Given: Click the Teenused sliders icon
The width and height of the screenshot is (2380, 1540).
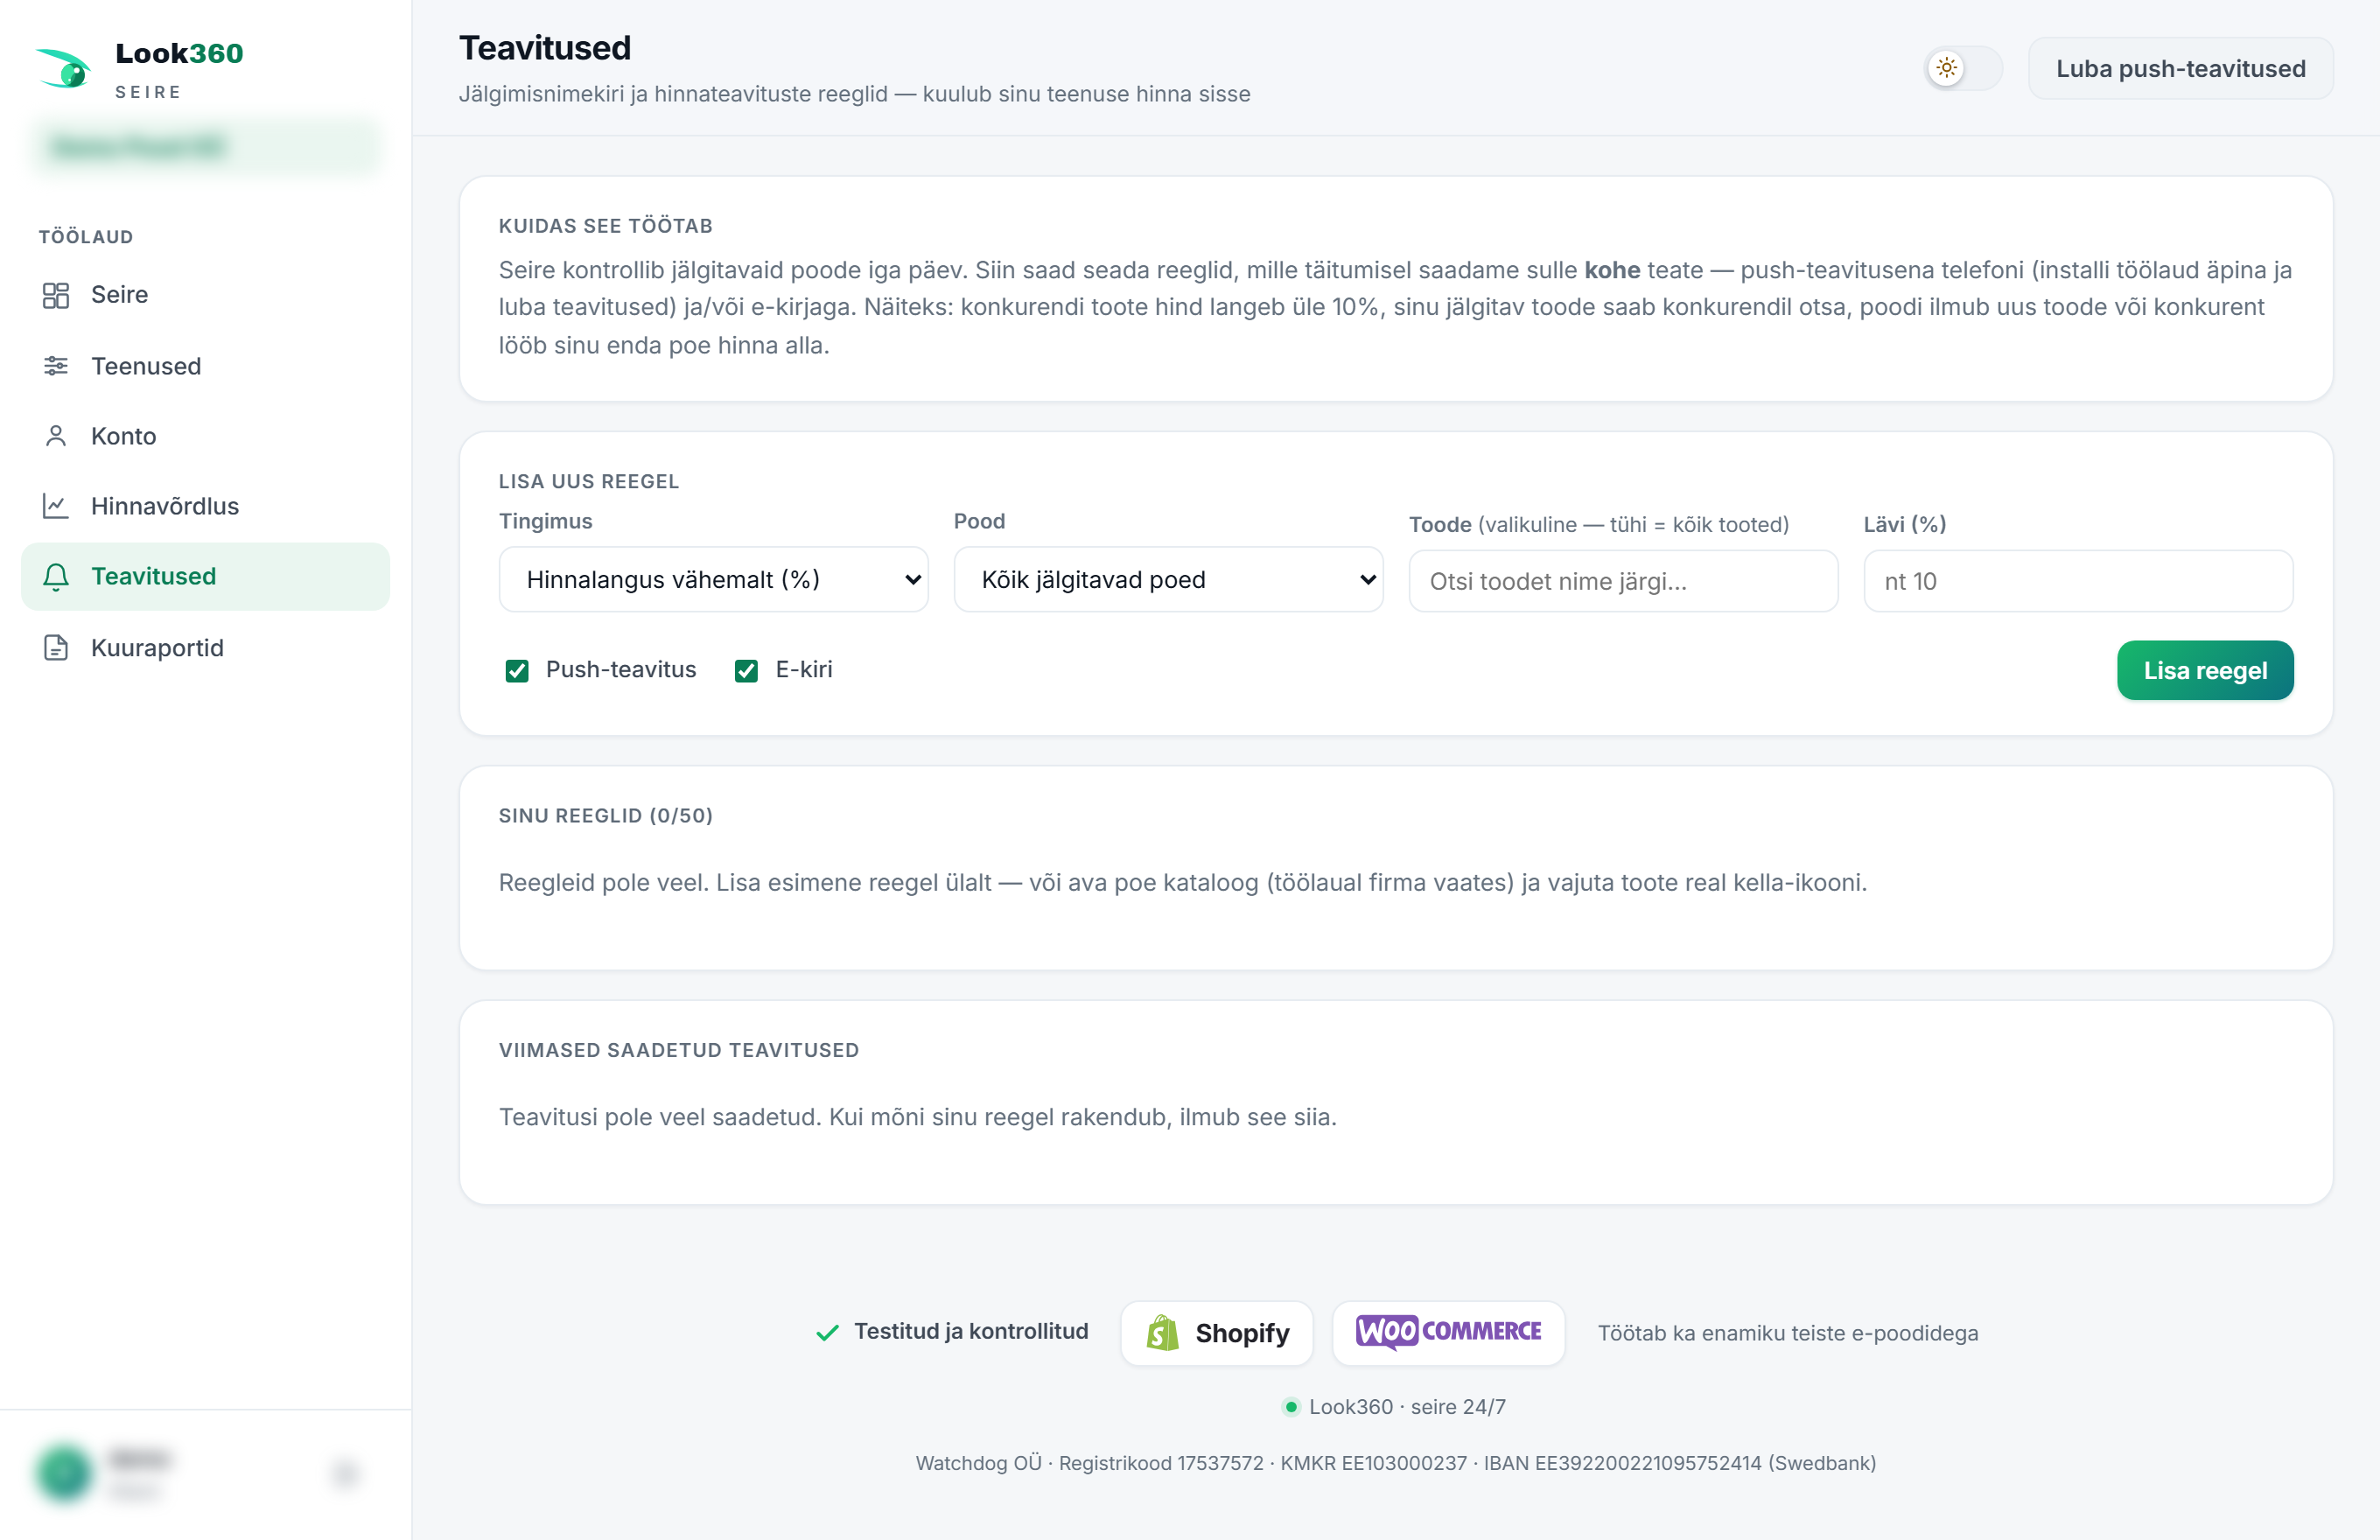Looking at the screenshot, I should (x=56, y=366).
